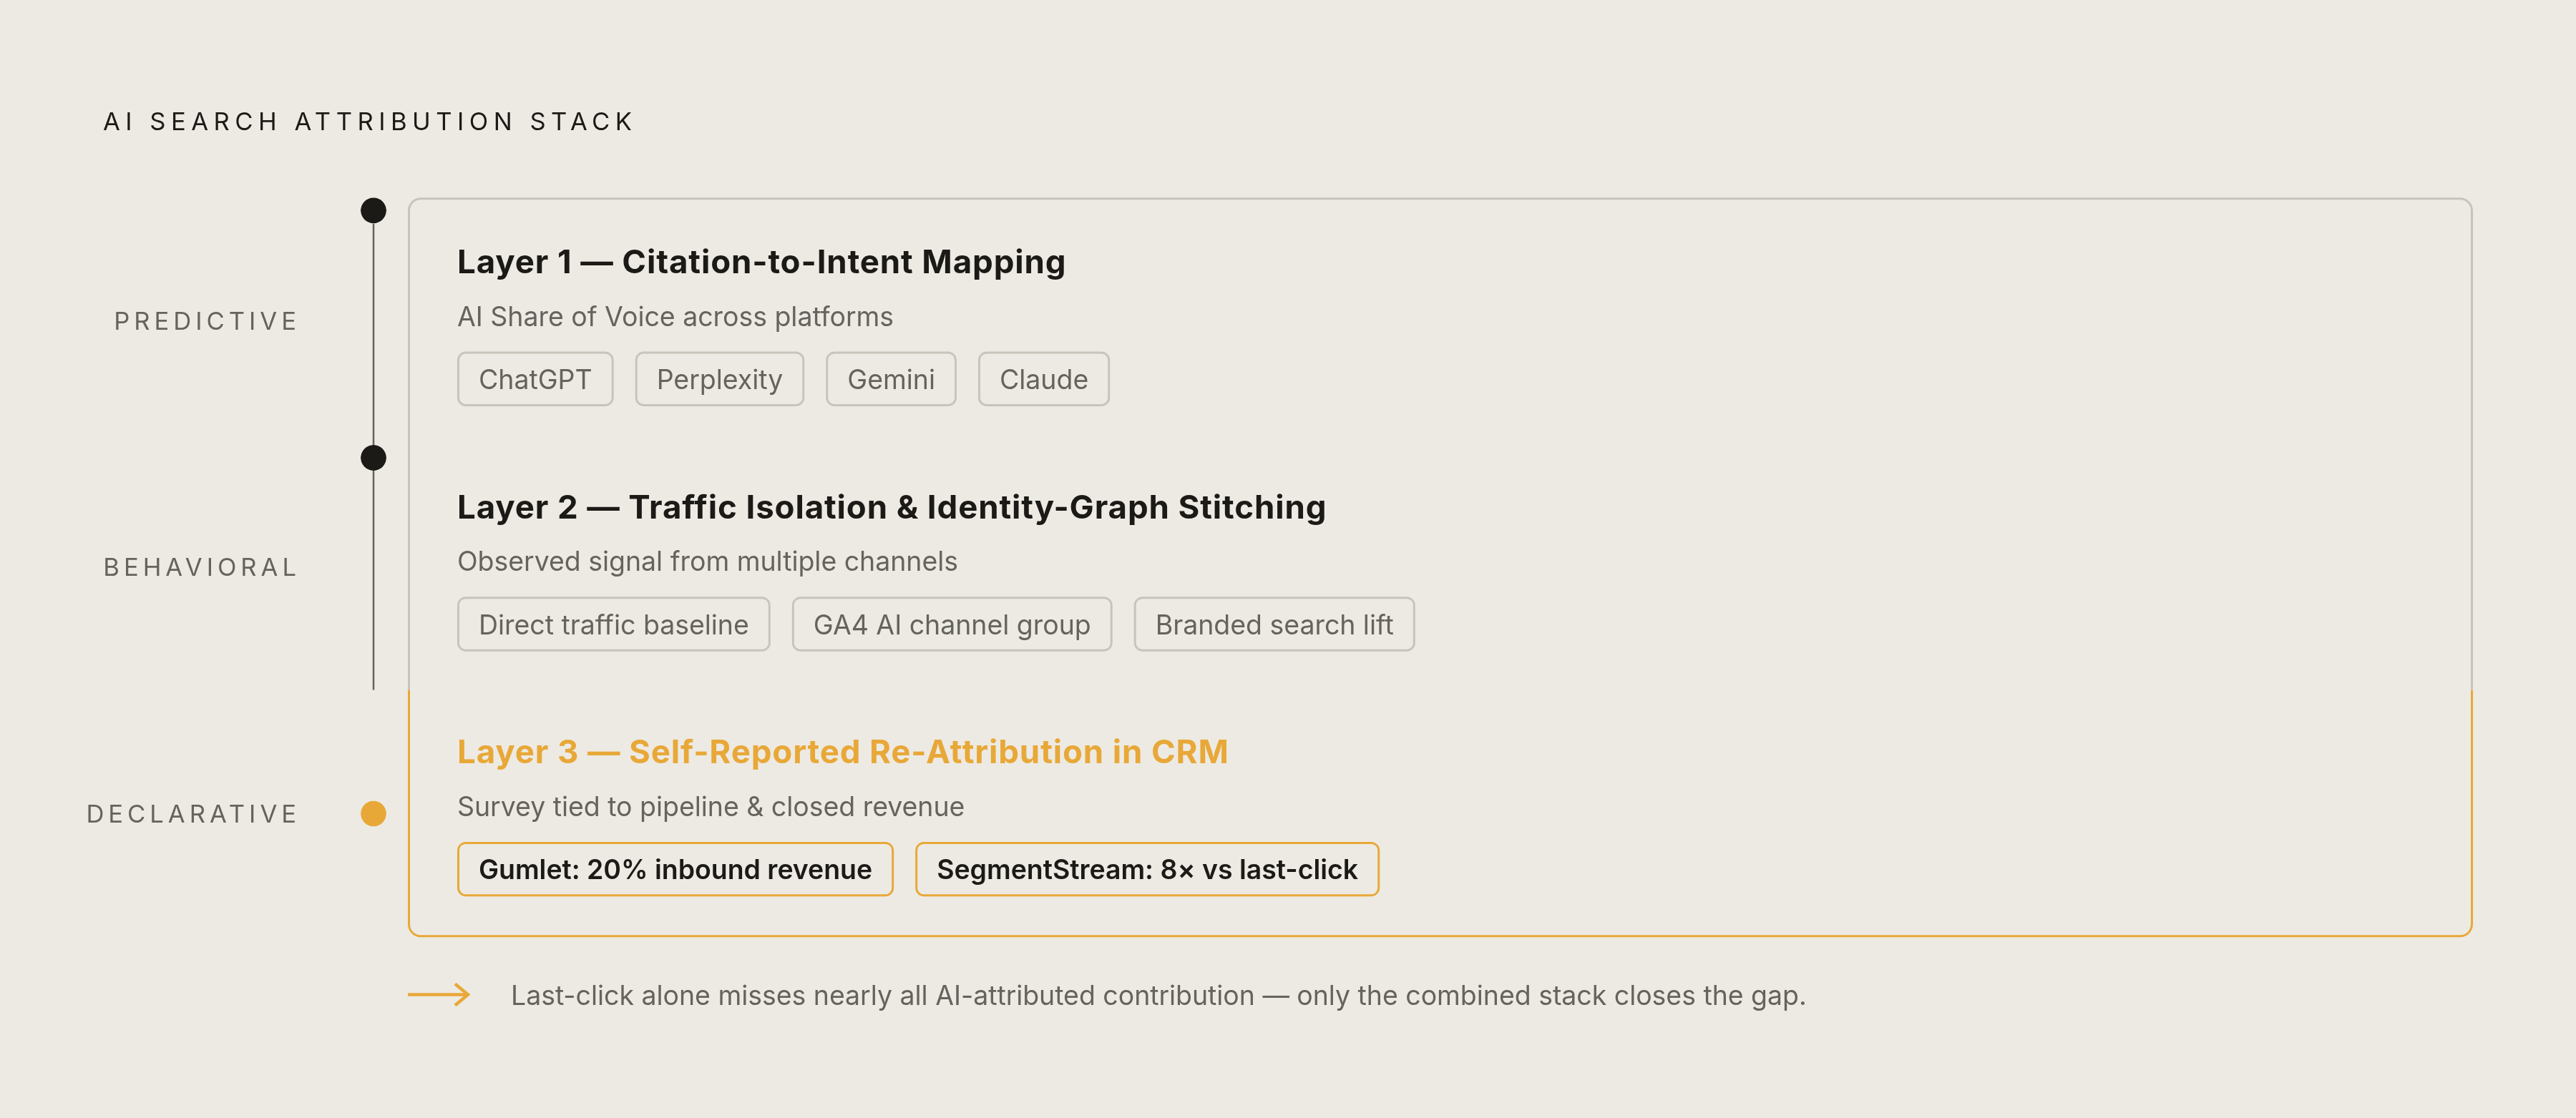Screen dimensions: 2576x1118
Task: Click the PREDICTIVE label
Action: point(206,321)
